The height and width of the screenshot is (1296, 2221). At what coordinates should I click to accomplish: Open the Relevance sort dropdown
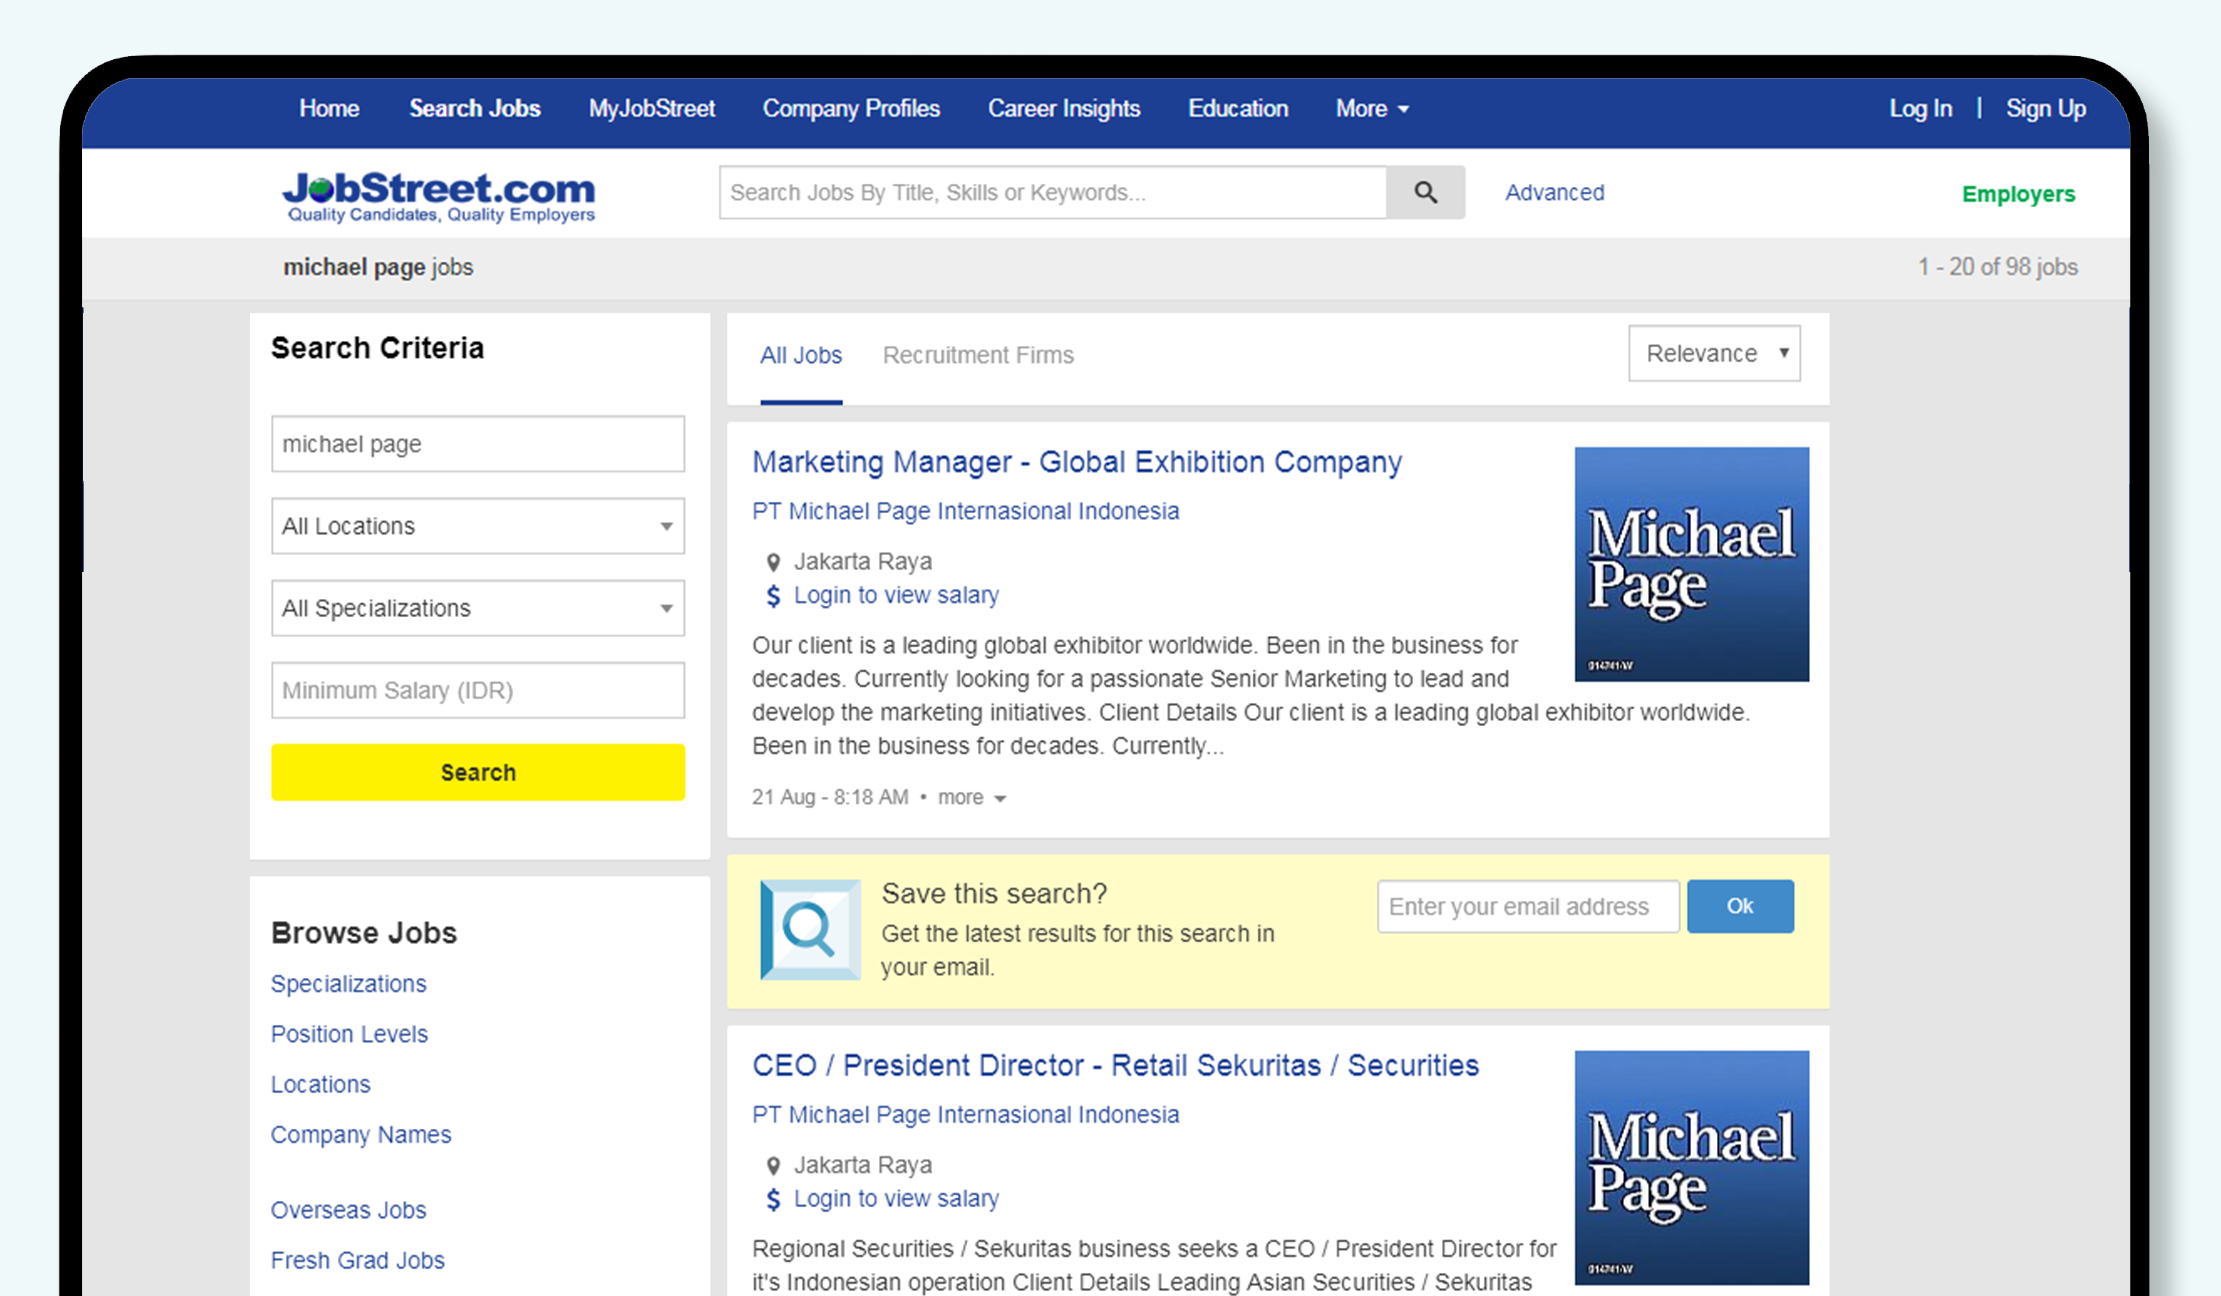1714,353
